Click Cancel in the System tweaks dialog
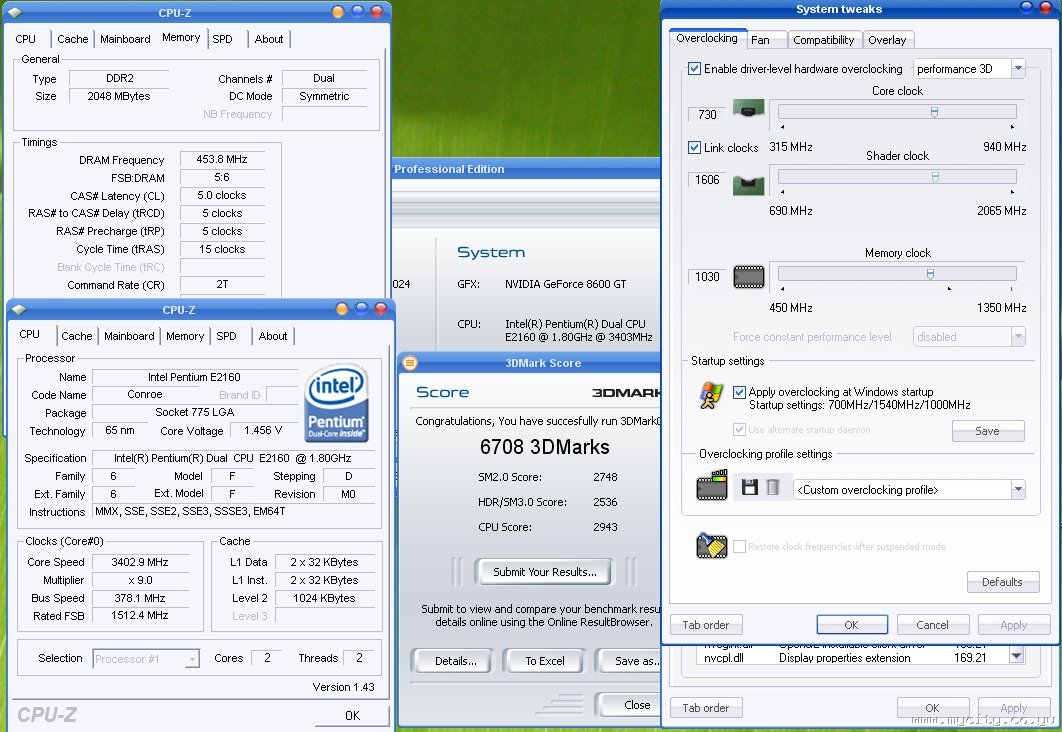Screen dimensions: 1062x732 tap(933, 625)
